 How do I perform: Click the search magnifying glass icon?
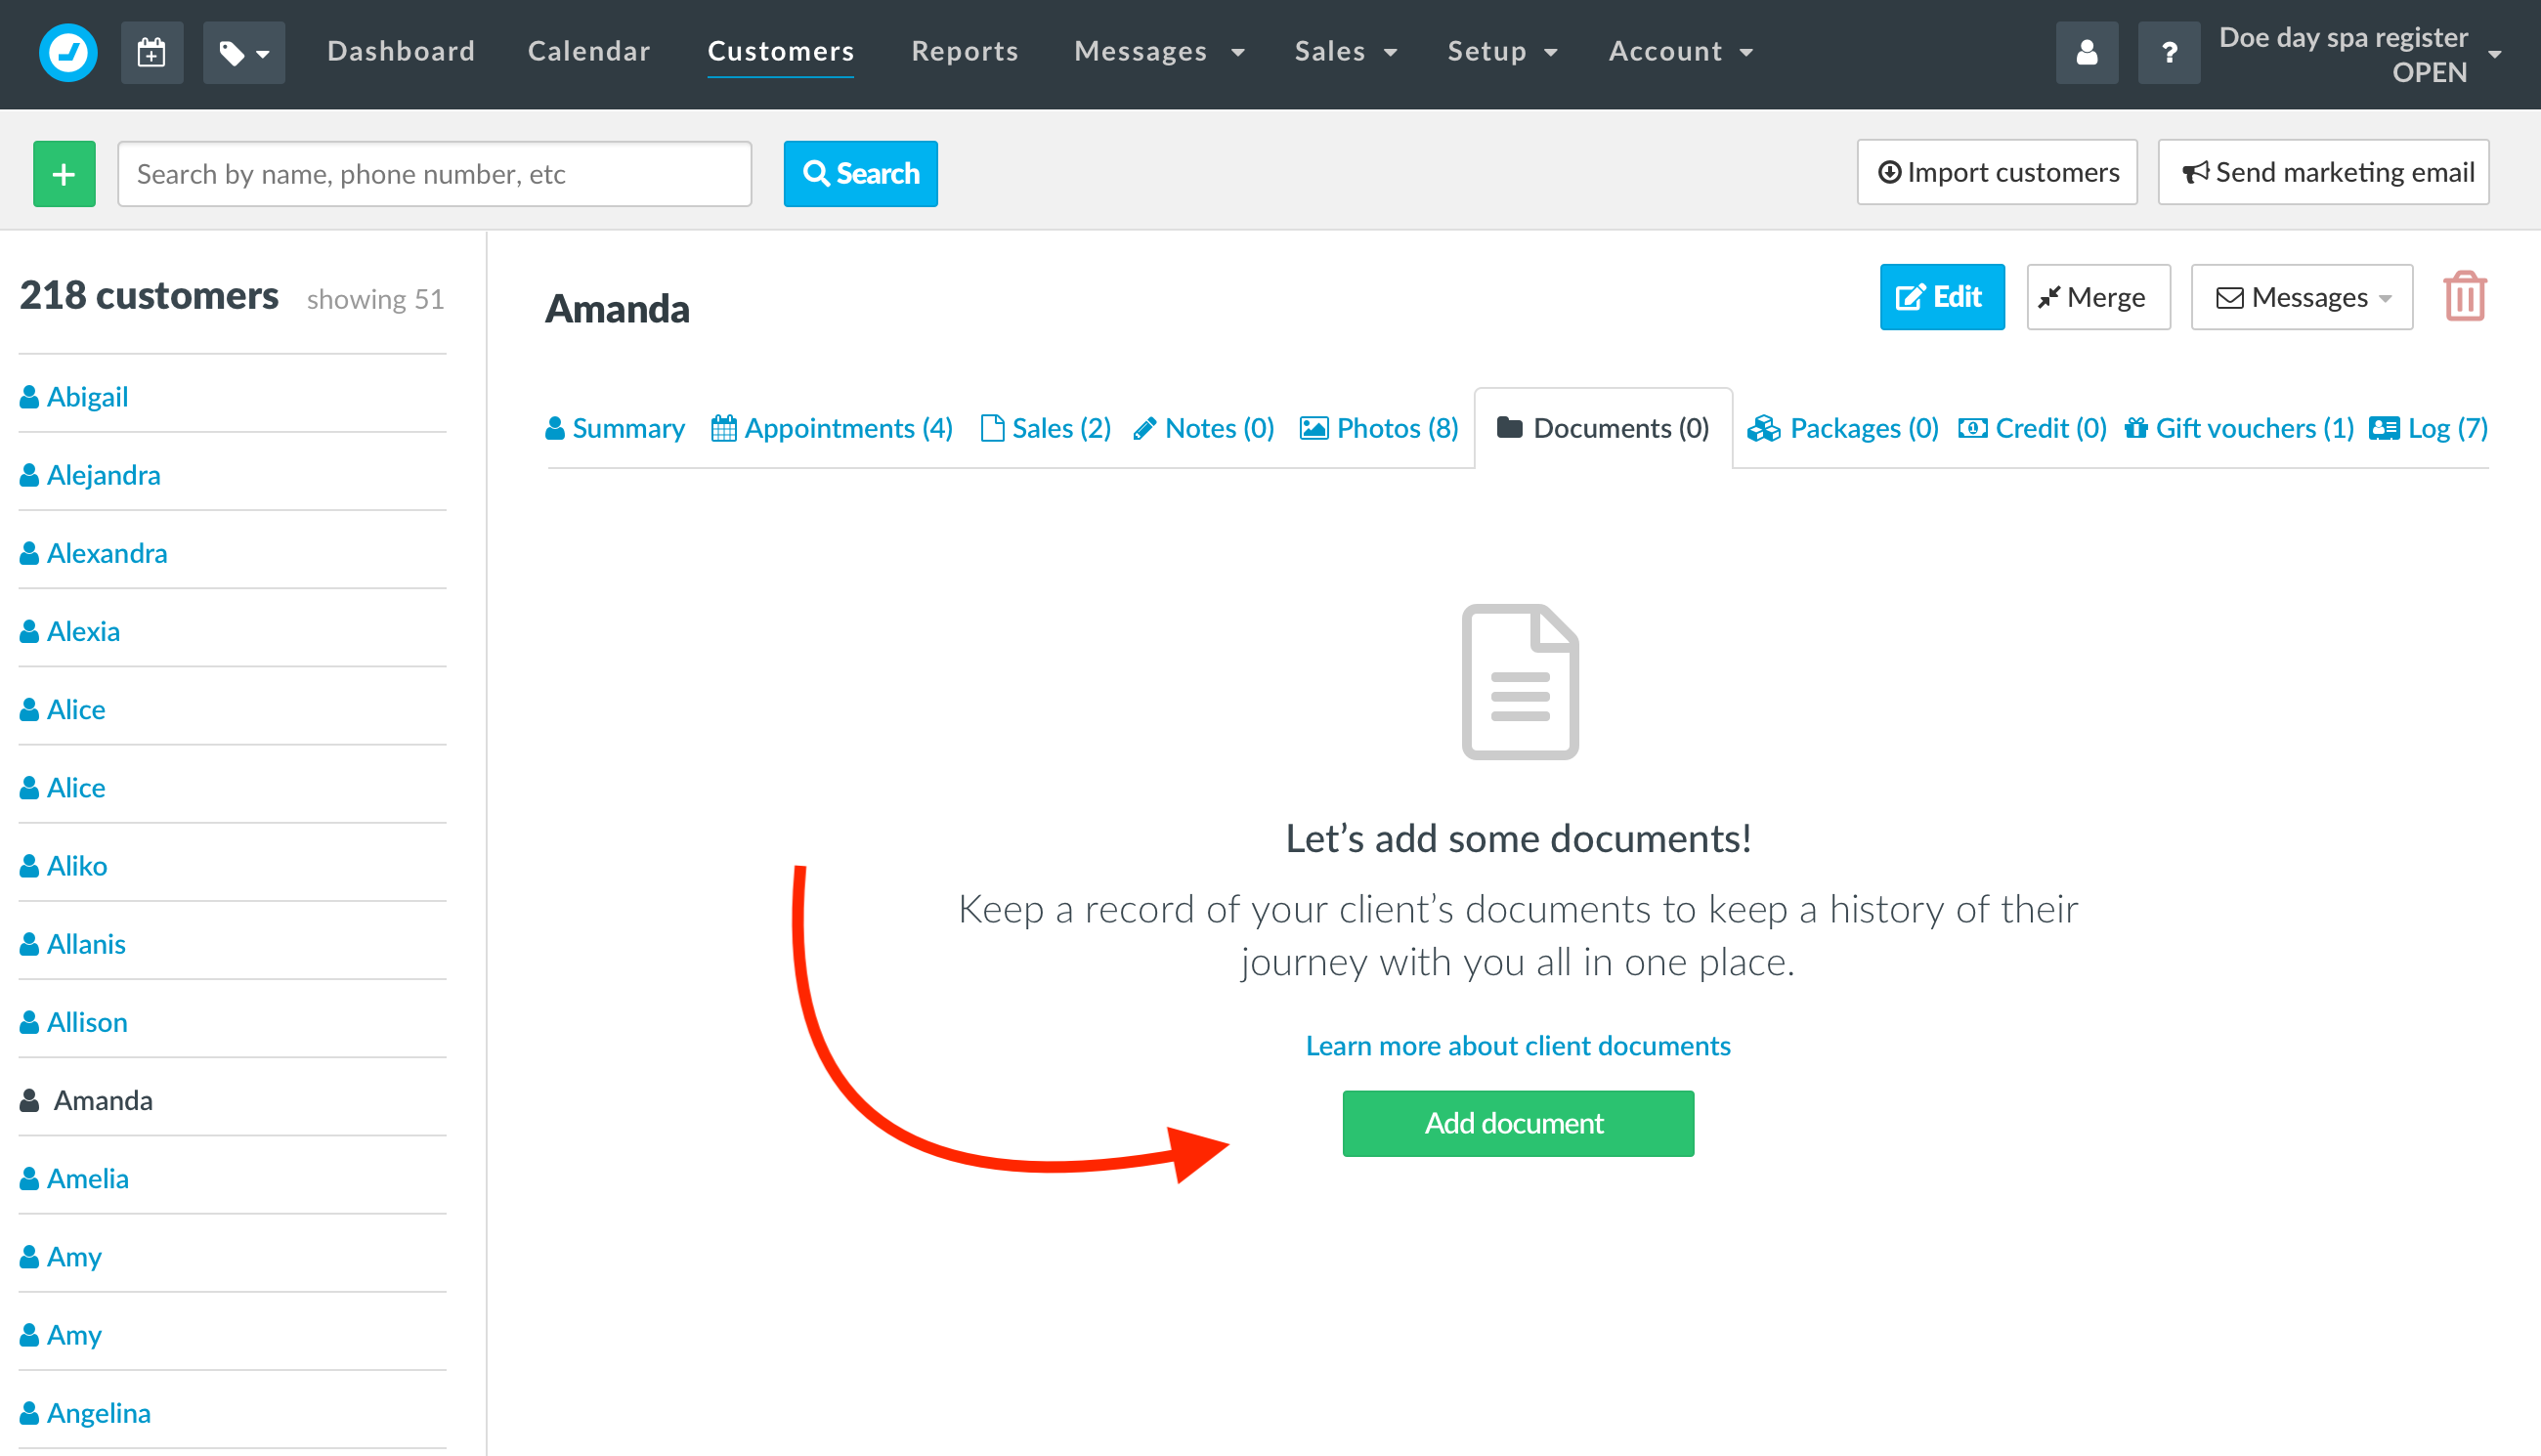coord(817,173)
